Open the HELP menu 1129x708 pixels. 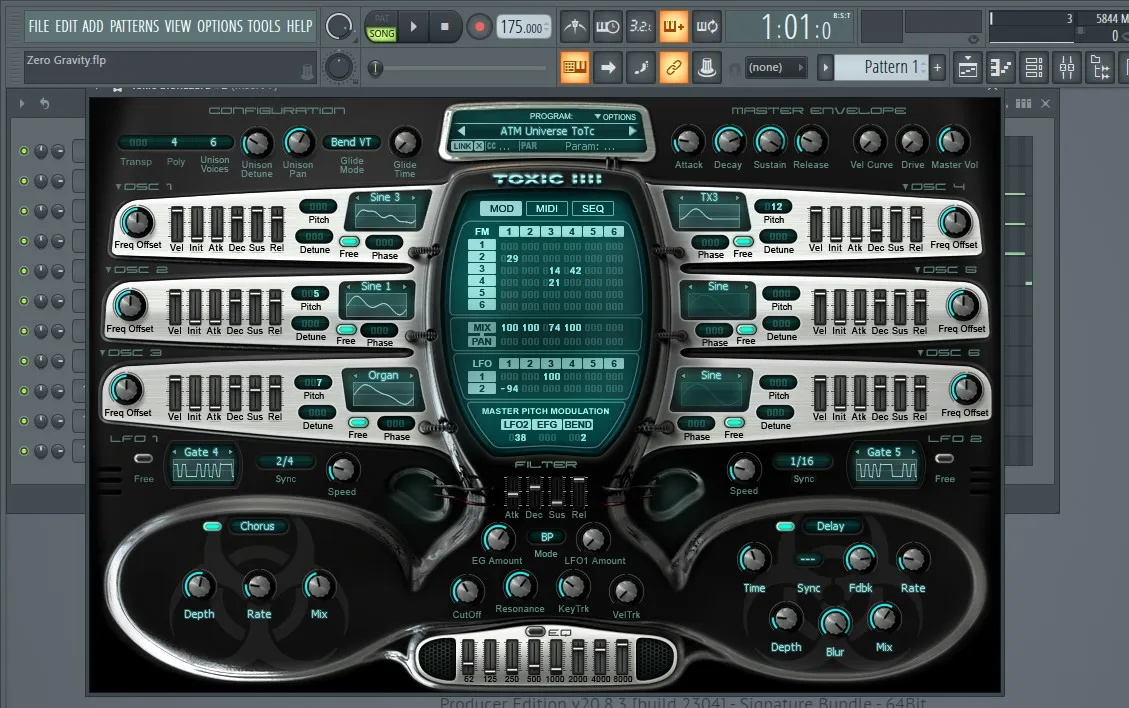[x=300, y=27]
